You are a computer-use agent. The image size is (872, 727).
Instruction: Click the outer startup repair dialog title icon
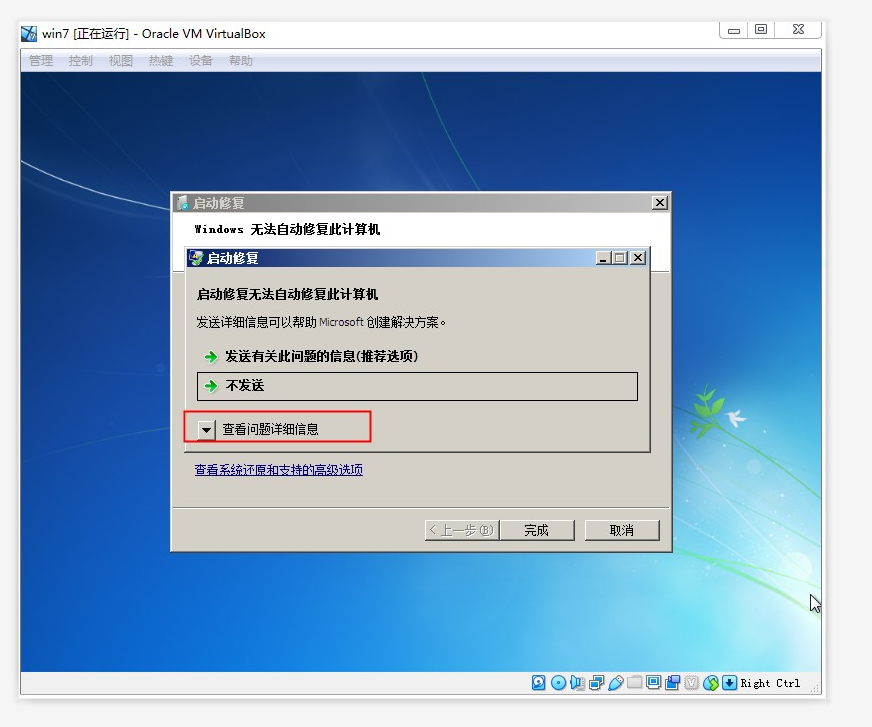[x=182, y=203]
